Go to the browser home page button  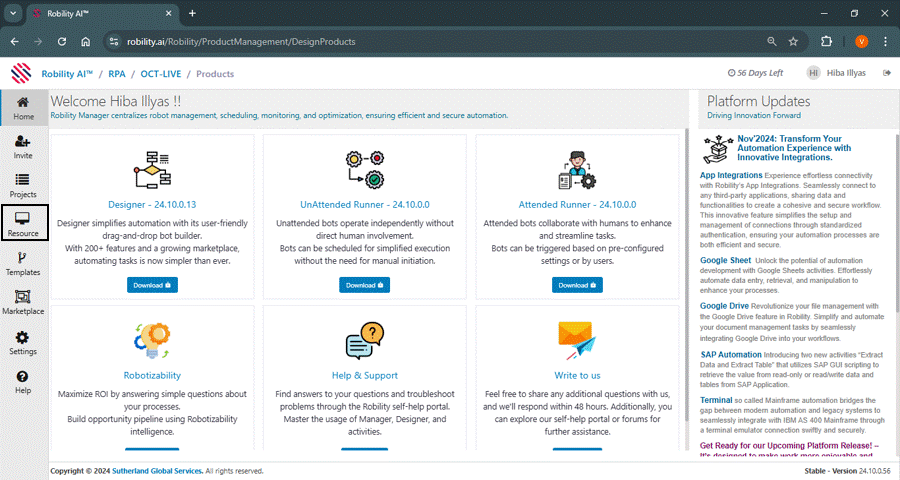(x=86, y=41)
